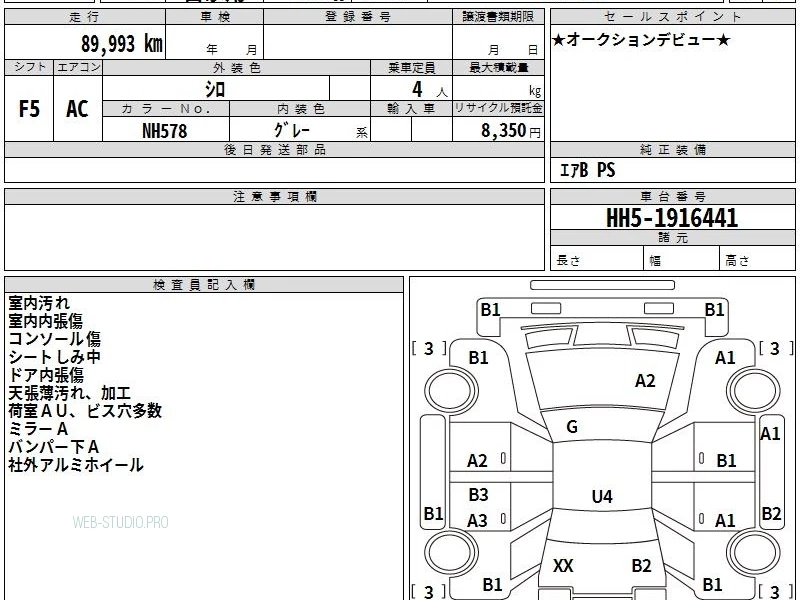Click the セールスポイント header

(672, 17)
